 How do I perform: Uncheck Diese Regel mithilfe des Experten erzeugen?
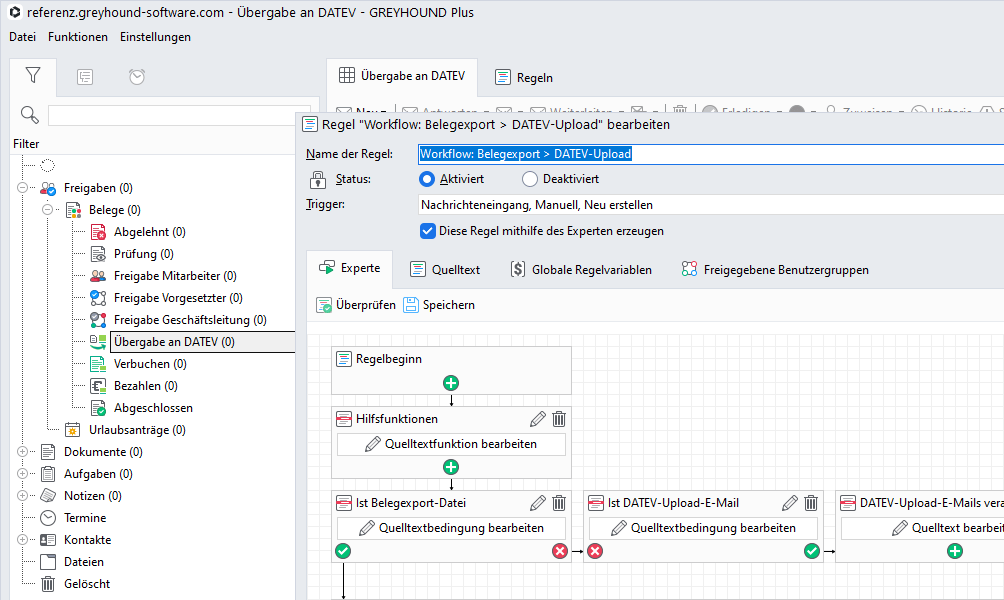pyautogui.click(x=428, y=231)
